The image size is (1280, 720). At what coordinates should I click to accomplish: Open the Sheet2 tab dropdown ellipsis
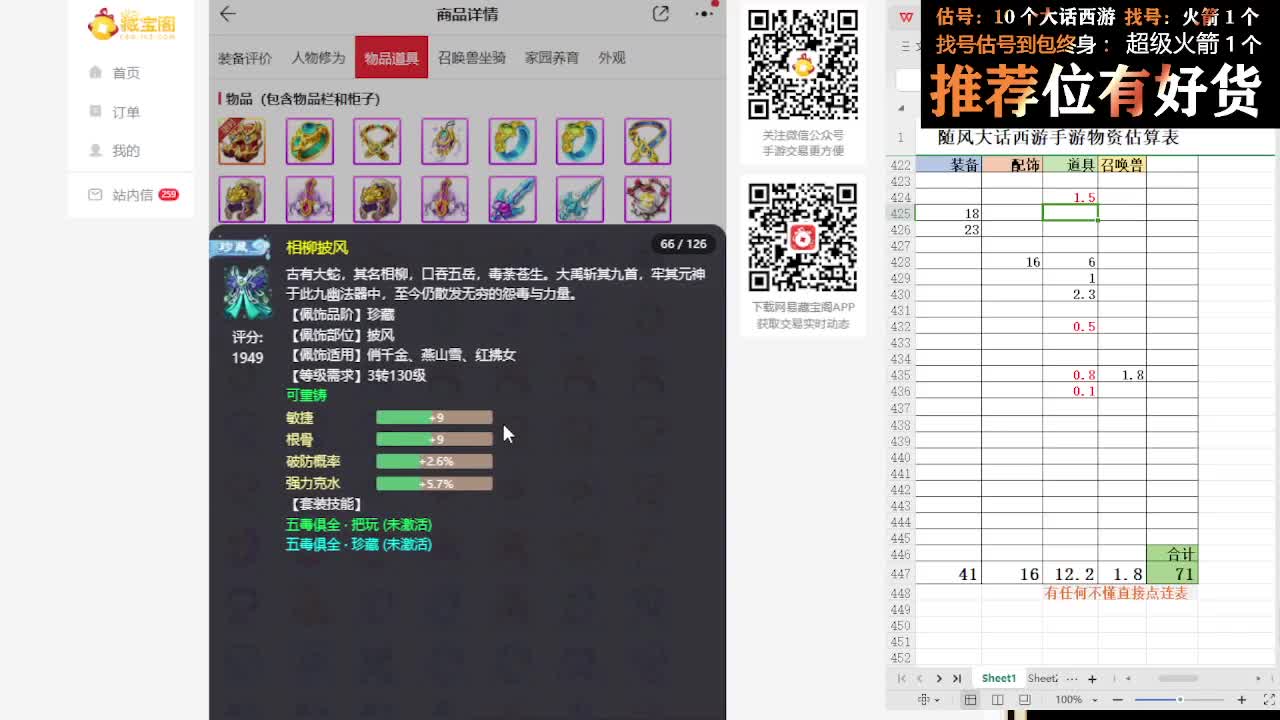(1072, 678)
